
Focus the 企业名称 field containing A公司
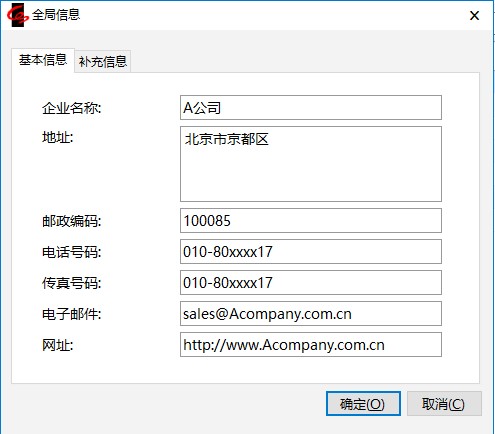(311, 108)
